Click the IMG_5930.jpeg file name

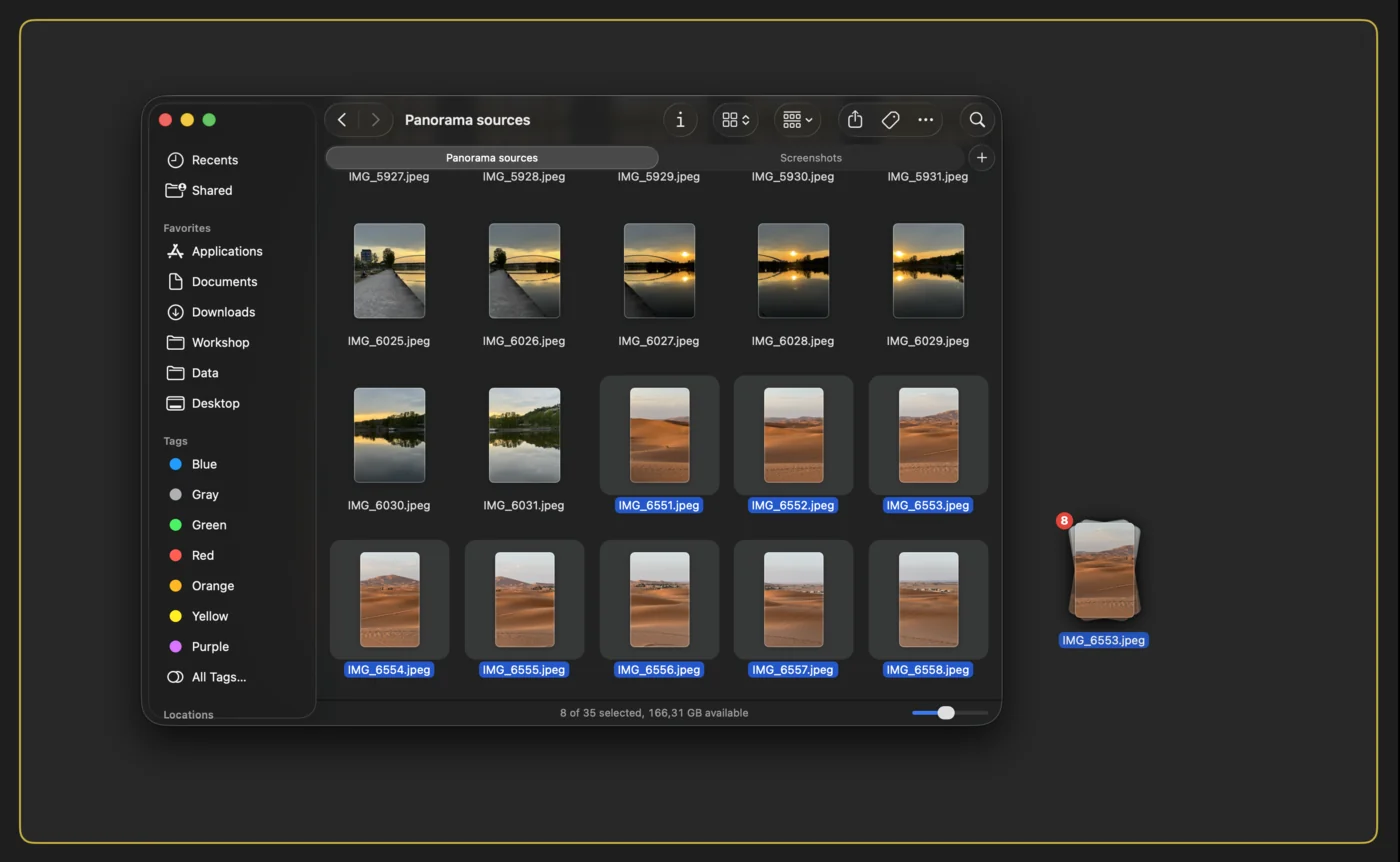pos(793,177)
